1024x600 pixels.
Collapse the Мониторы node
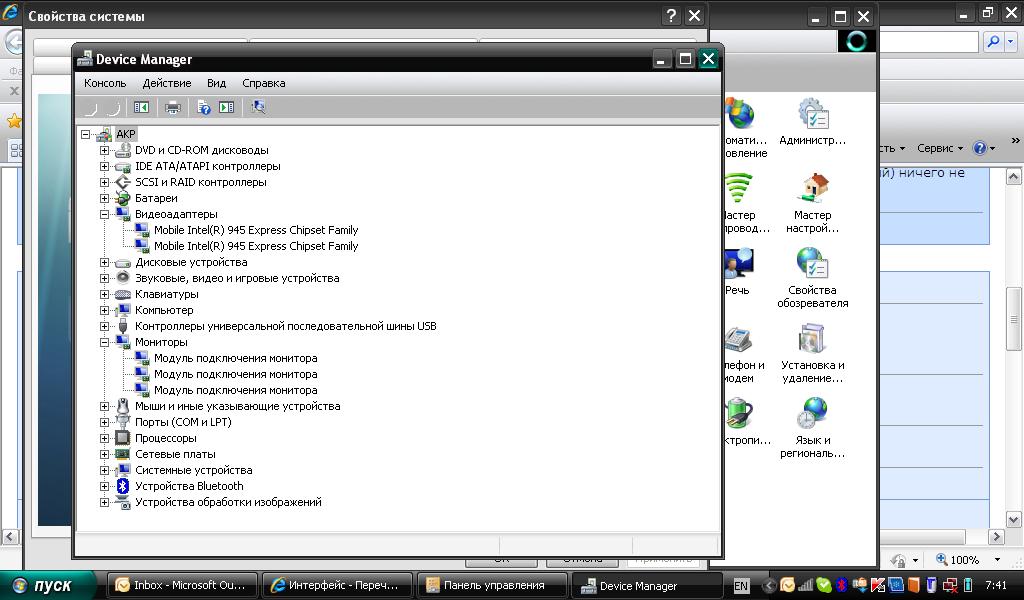click(104, 342)
